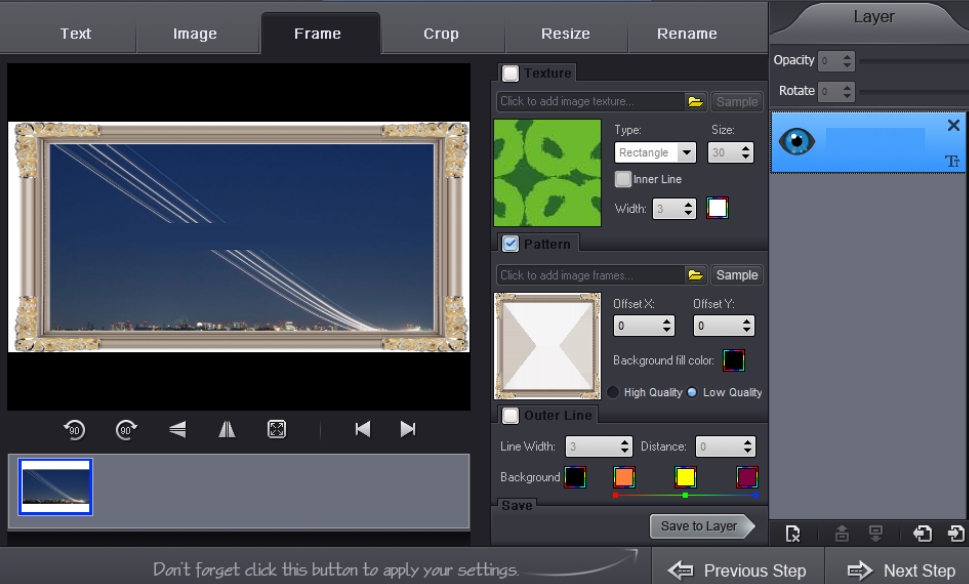Delete the layer with X icon
Screen dimensions: 969x584
953,126
